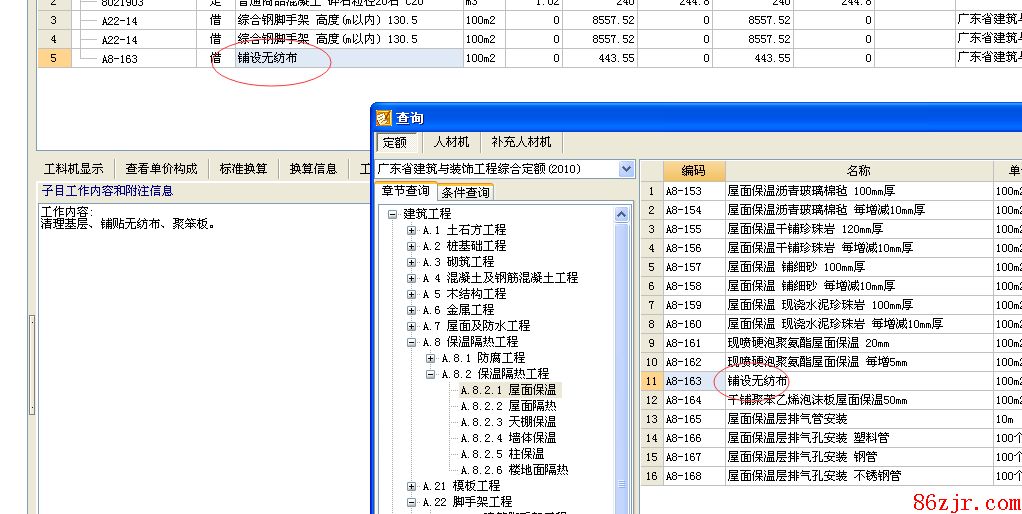The height and width of the screenshot is (514, 1022).
Task: Open the 条件查询 tab
Action: pyautogui.click(x=465, y=192)
